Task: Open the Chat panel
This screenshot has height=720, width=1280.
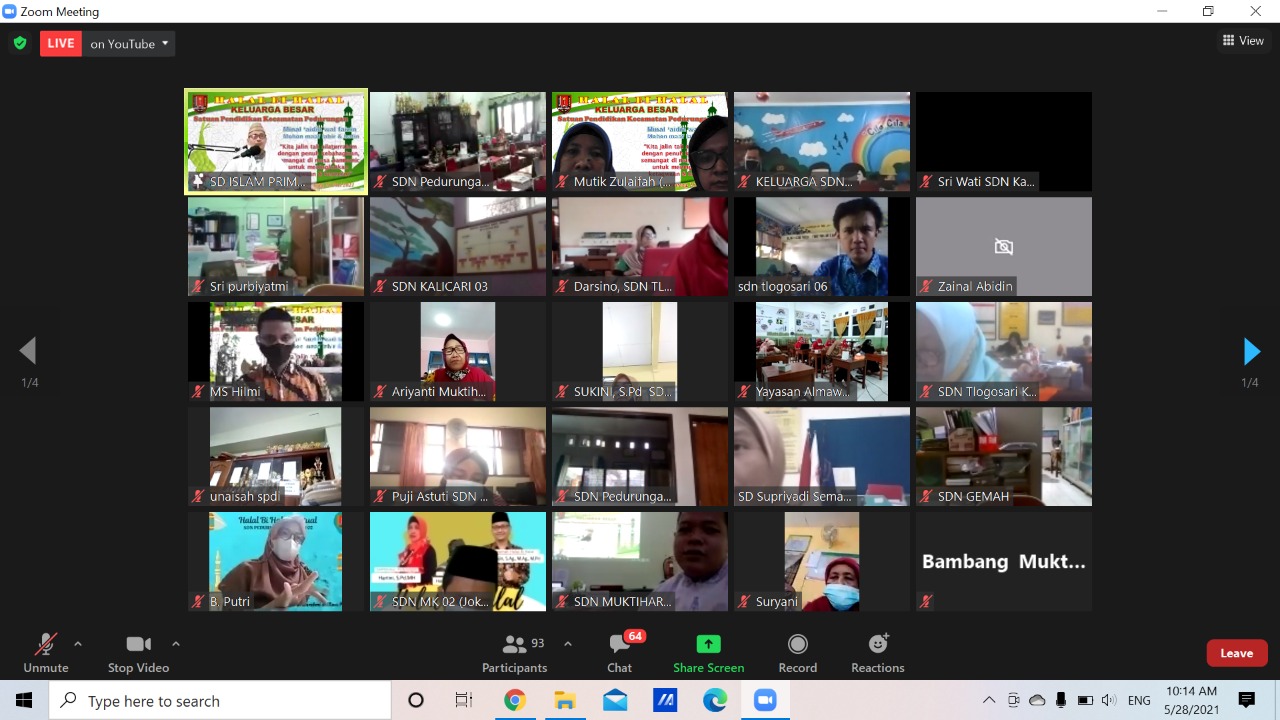Action: coord(620,654)
